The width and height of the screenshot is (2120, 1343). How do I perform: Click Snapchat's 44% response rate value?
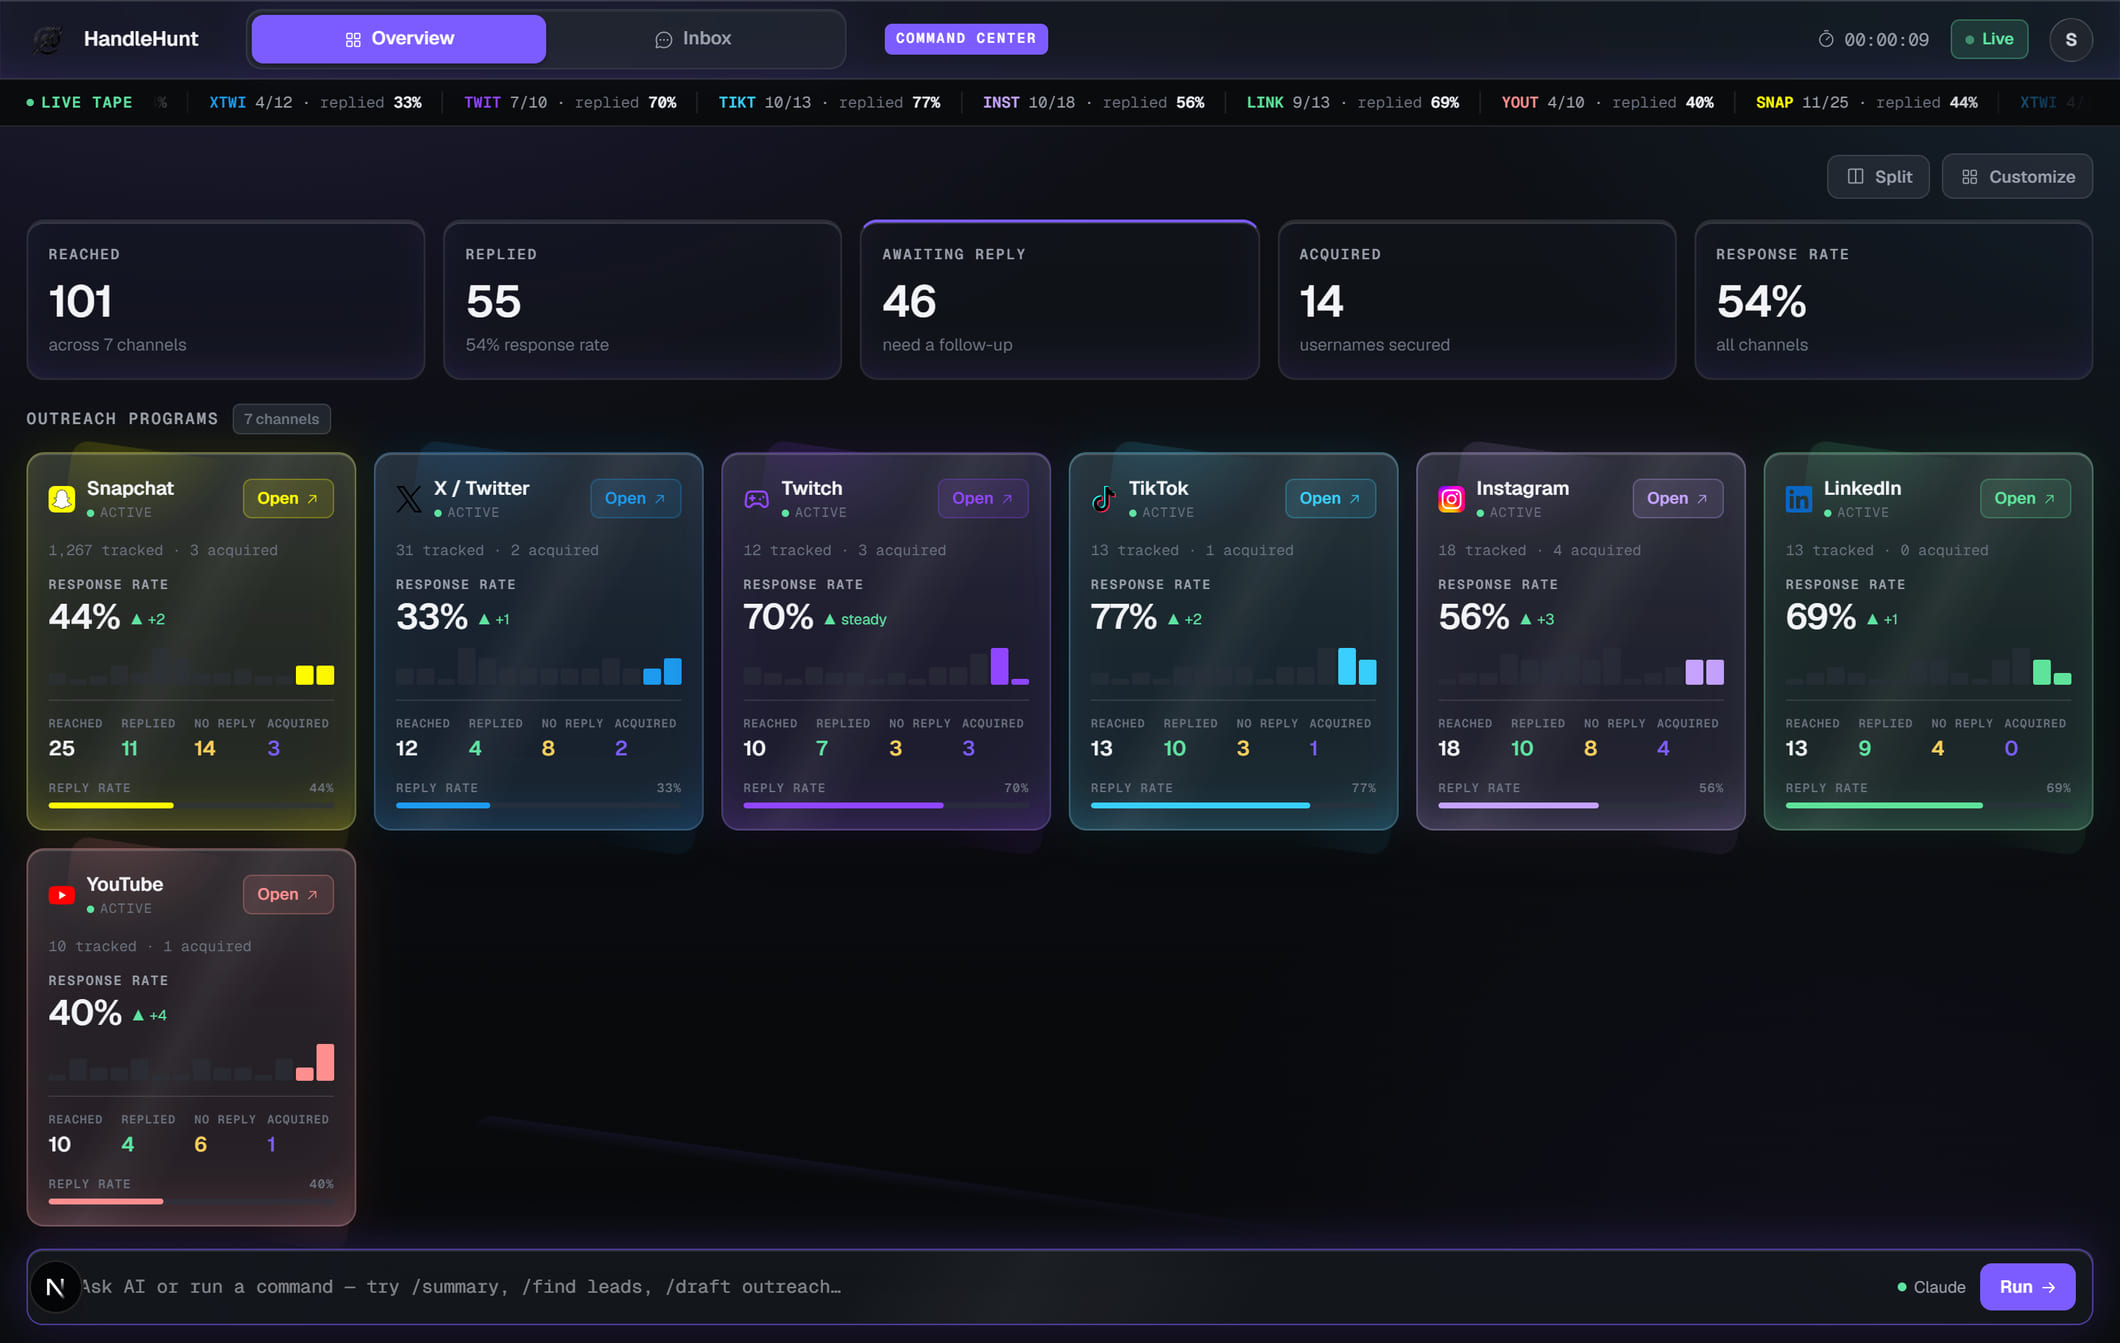84,617
